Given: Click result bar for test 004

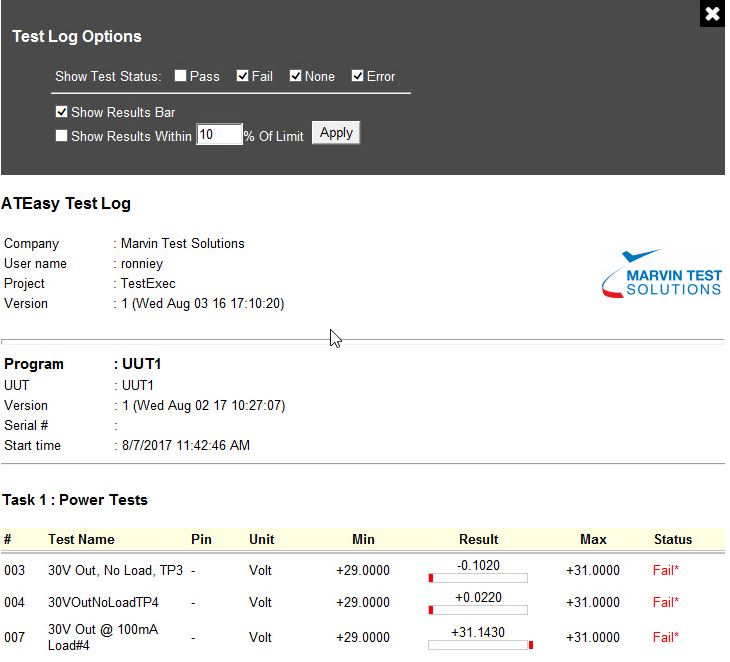Looking at the screenshot, I should click(478, 610).
